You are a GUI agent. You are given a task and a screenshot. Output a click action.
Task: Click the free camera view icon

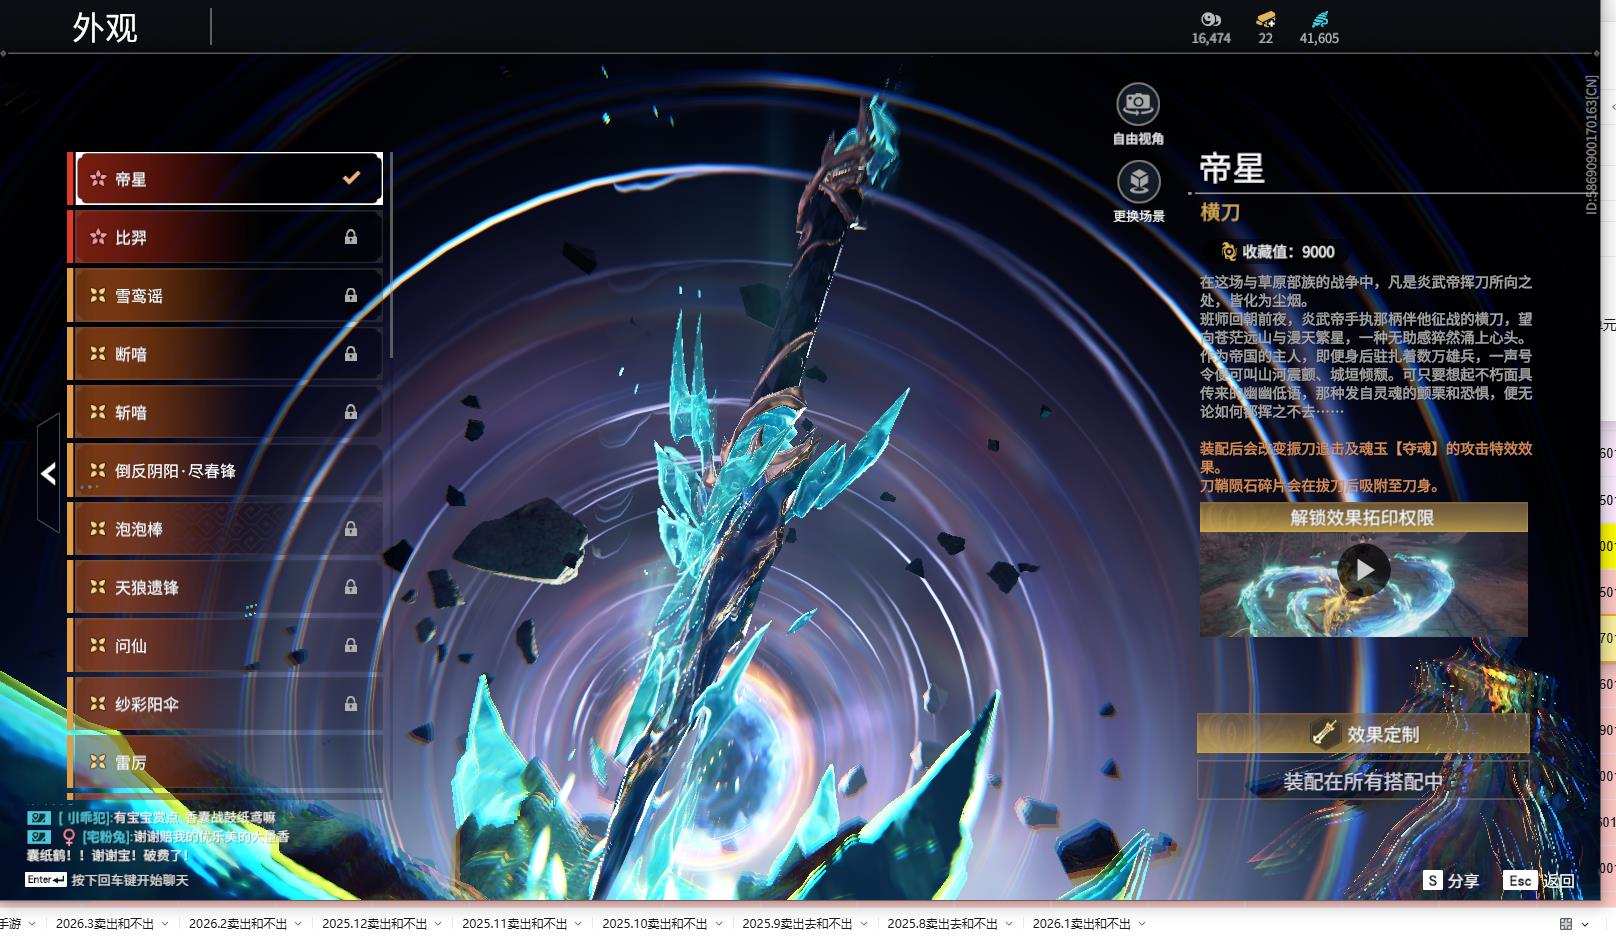pyautogui.click(x=1138, y=104)
